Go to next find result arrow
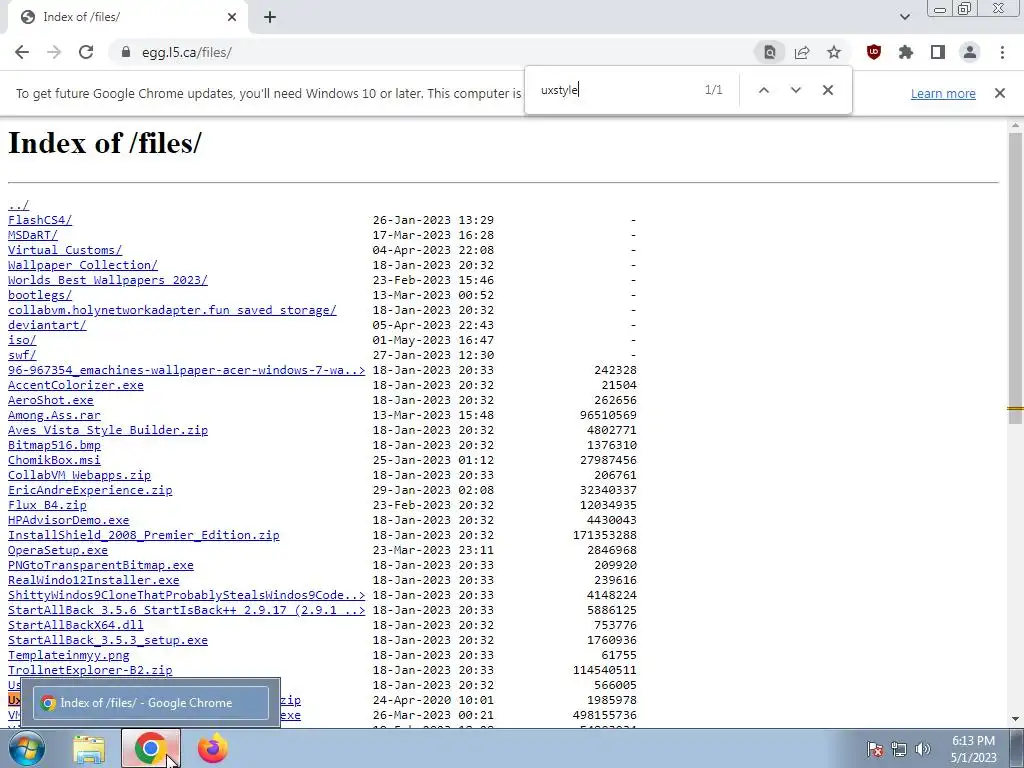The image size is (1024, 768). [795, 90]
